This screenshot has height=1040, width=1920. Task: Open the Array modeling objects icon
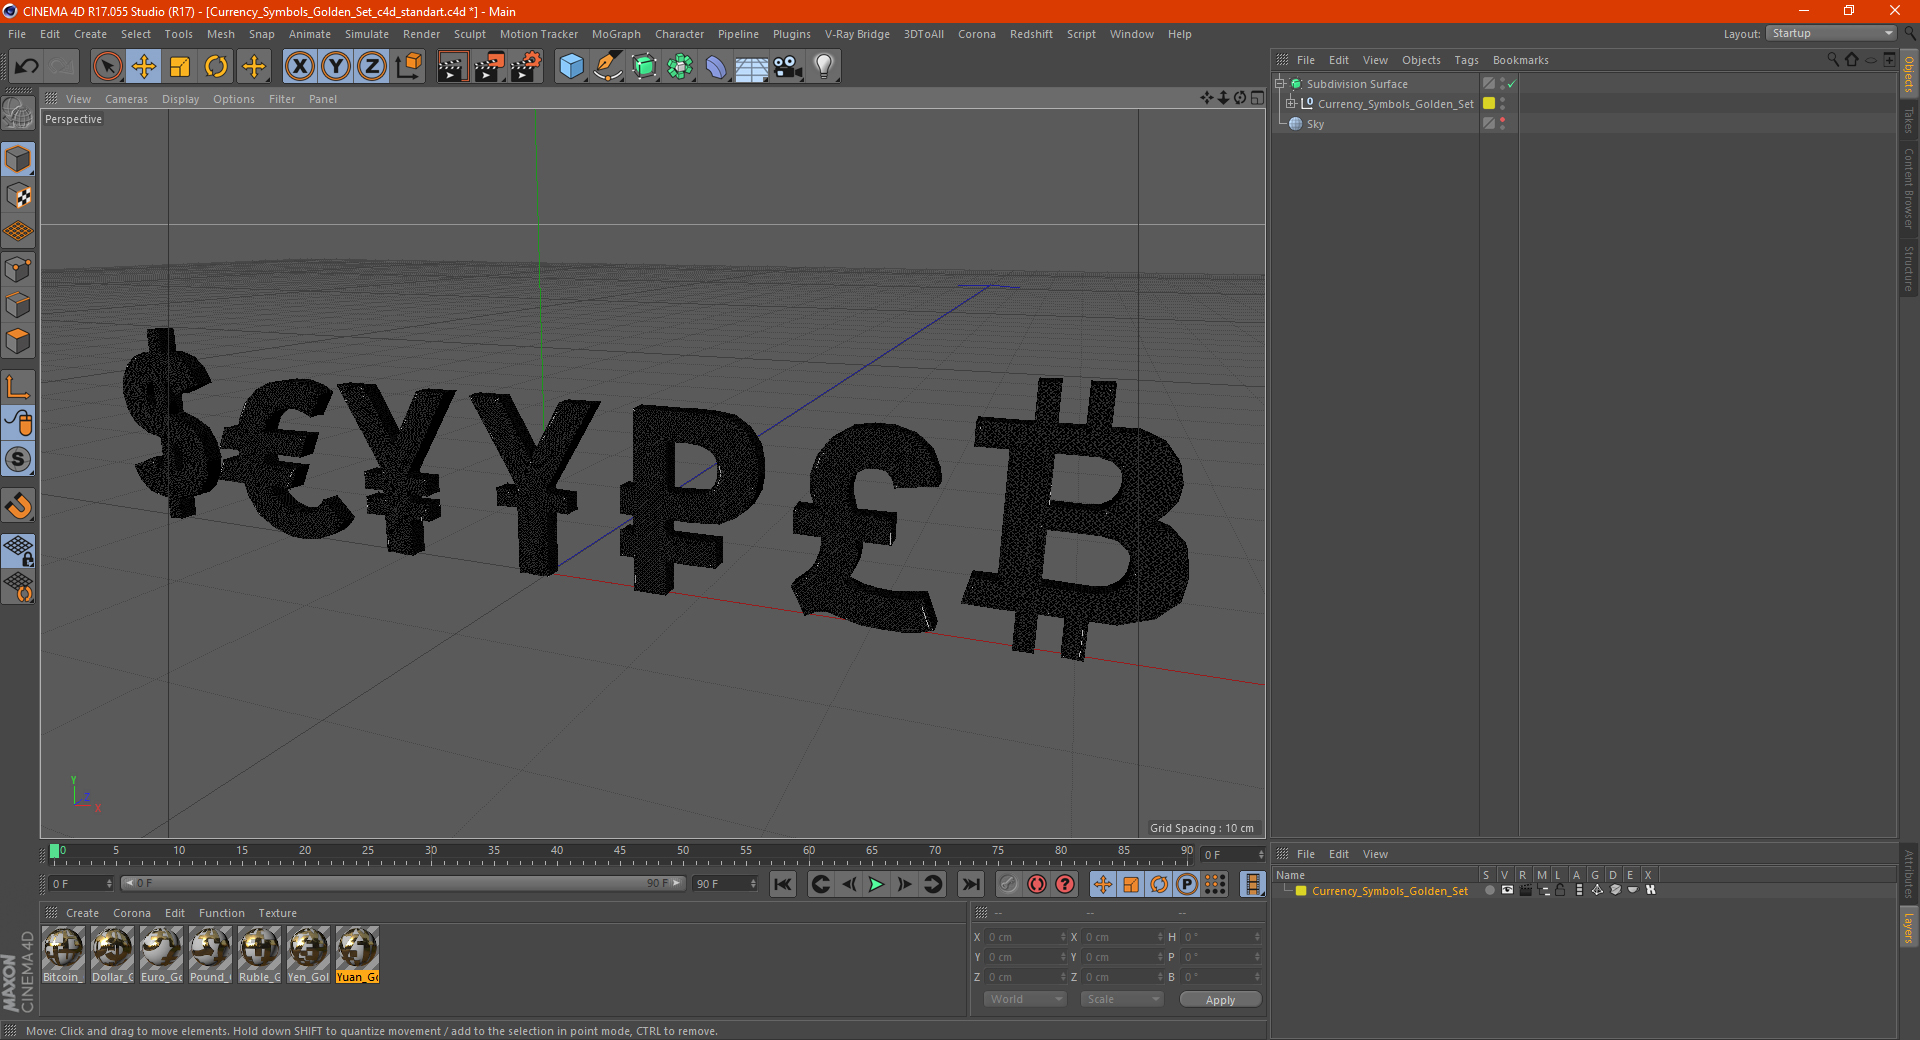coord(681,67)
